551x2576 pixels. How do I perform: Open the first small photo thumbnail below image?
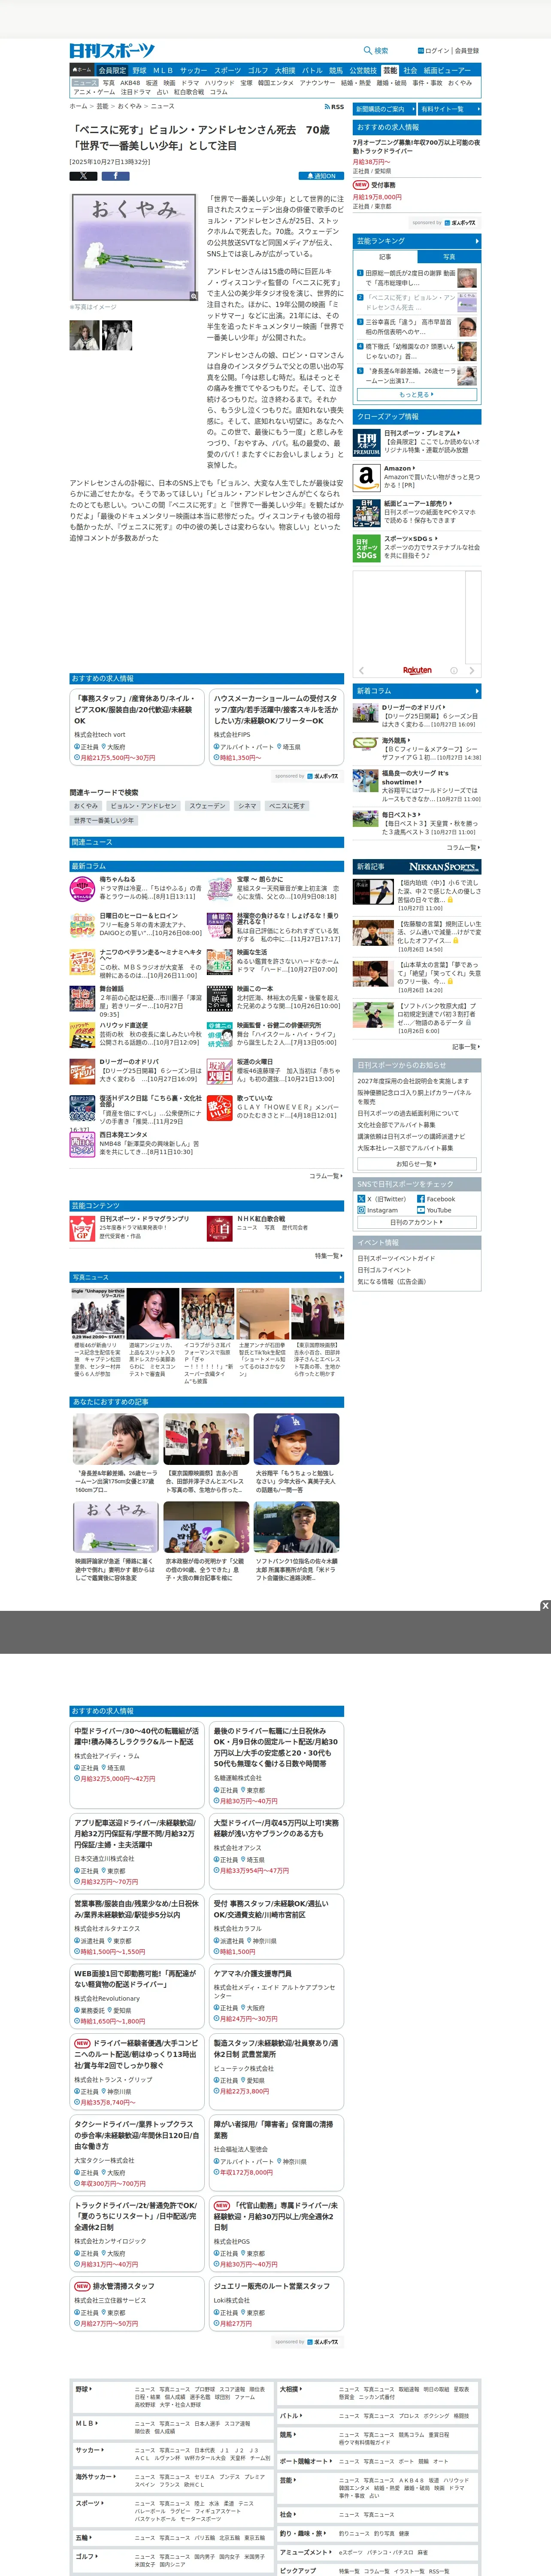tap(84, 335)
